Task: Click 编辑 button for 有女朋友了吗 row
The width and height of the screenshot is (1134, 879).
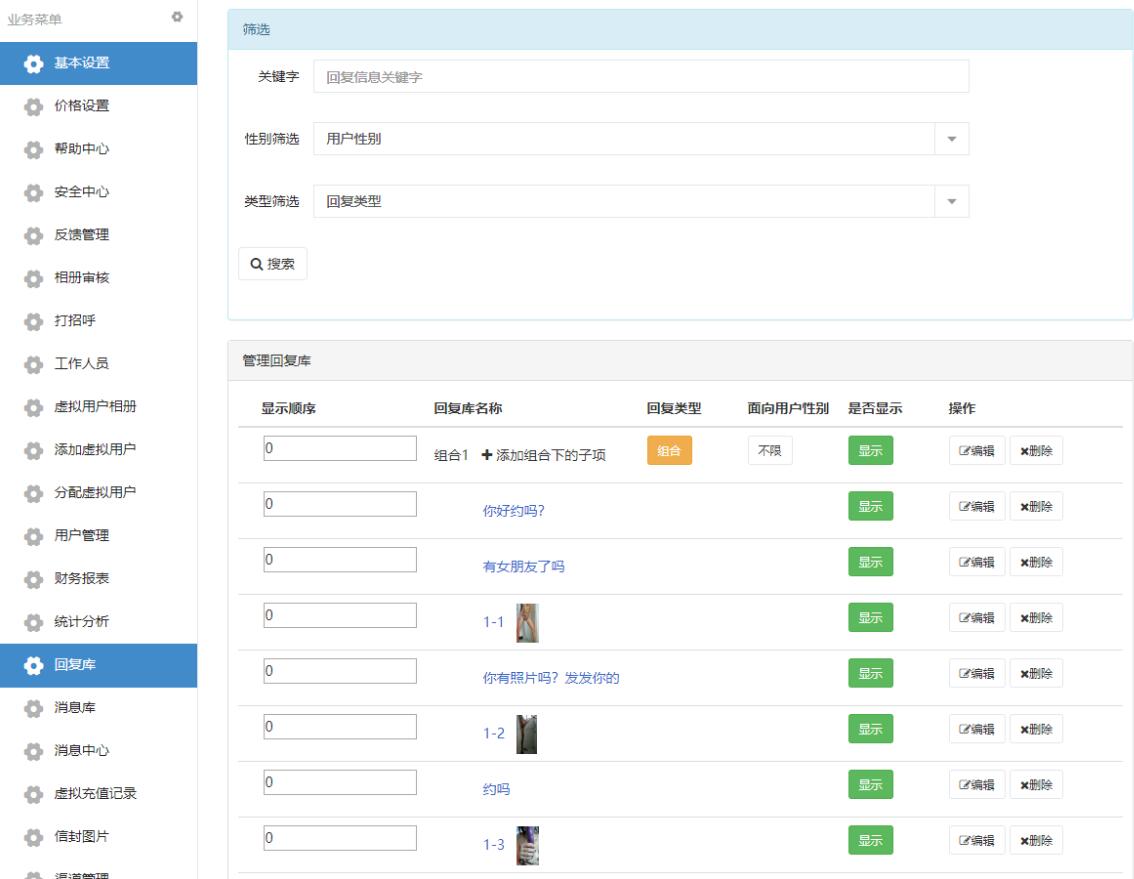Action: tap(977, 563)
